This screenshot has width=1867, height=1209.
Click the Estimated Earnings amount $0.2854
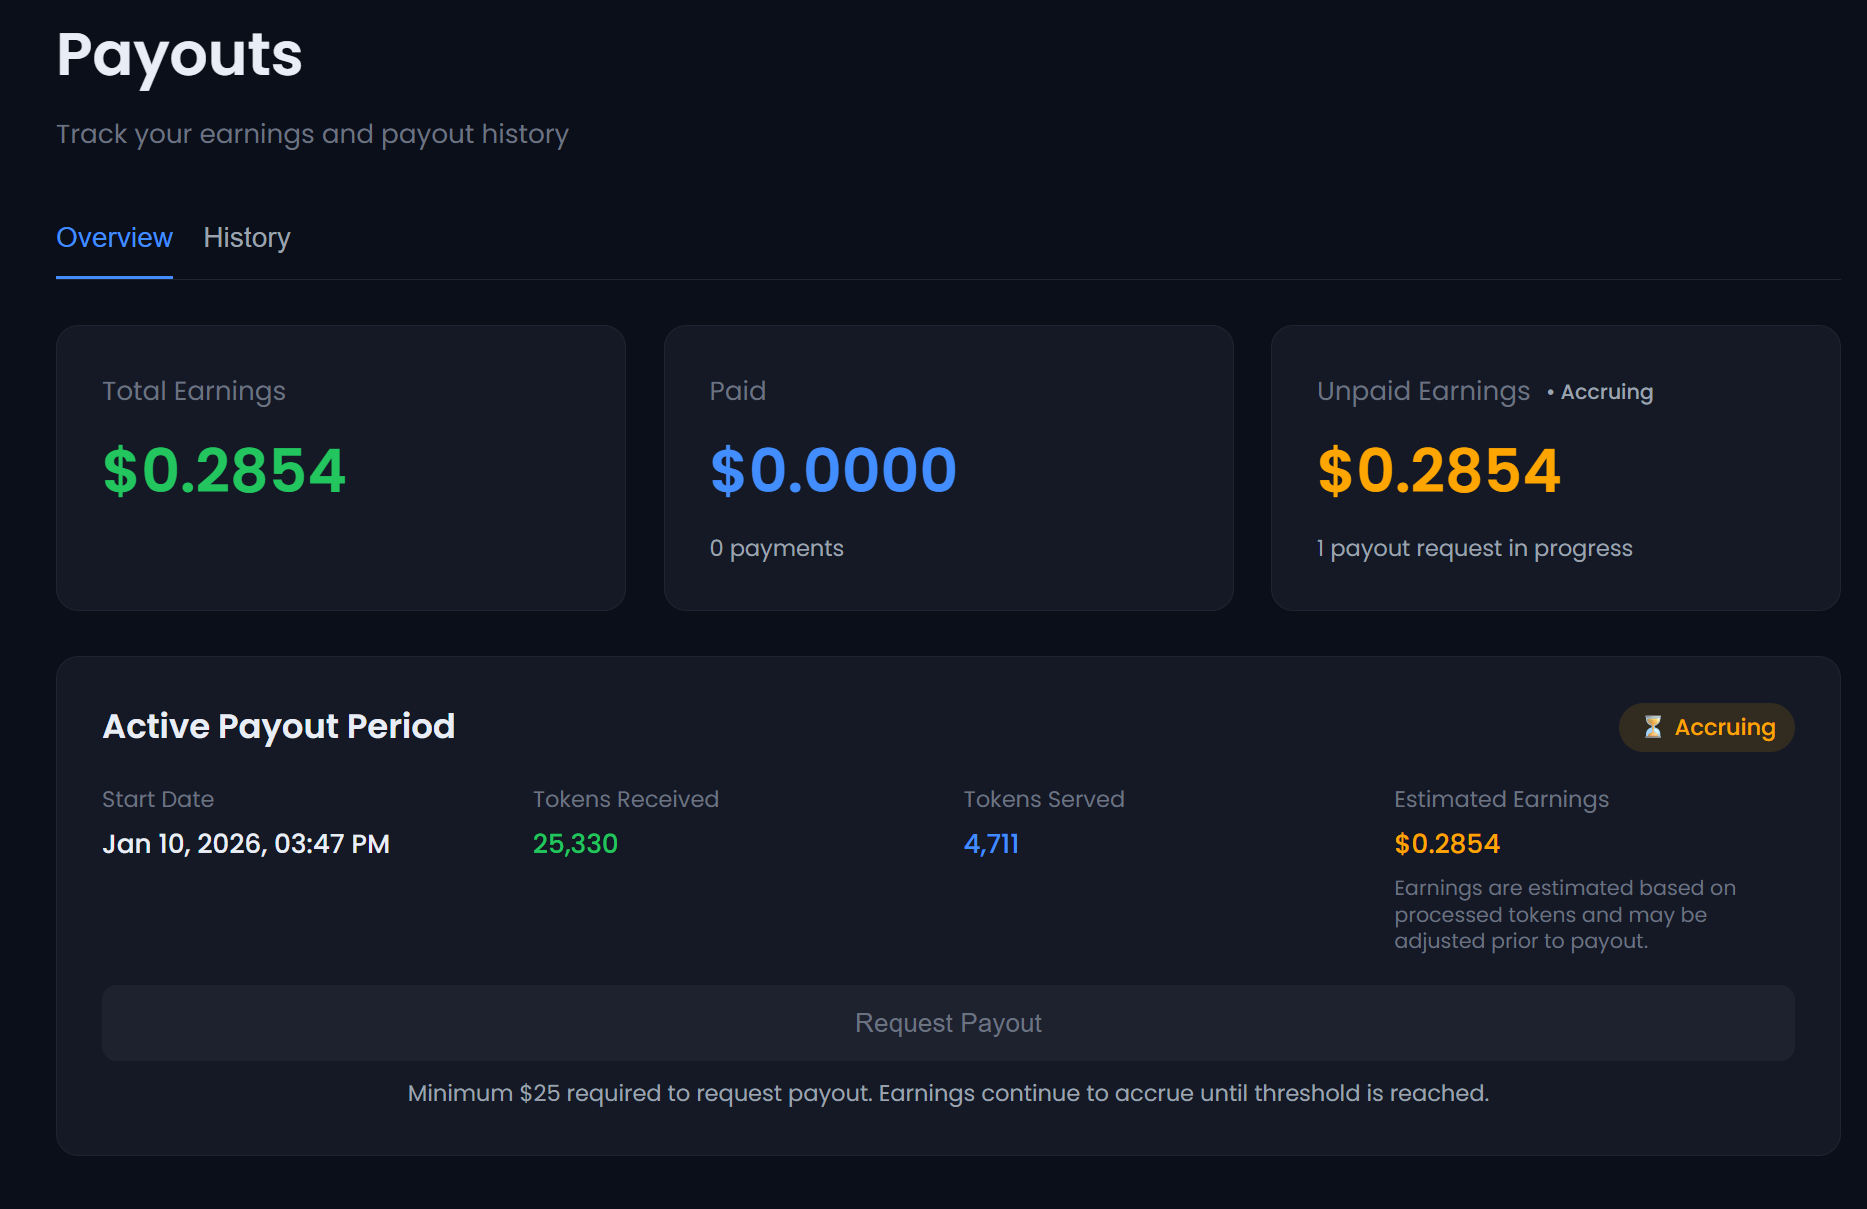(1446, 843)
